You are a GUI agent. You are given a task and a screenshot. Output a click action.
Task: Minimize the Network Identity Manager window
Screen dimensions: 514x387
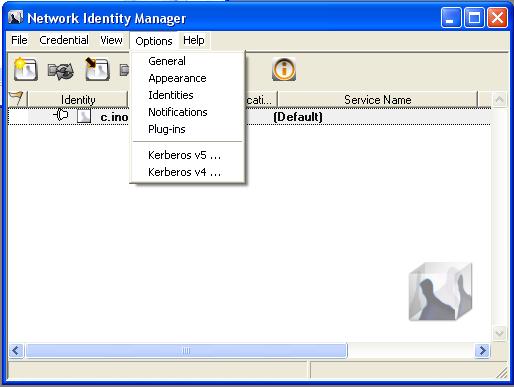pyautogui.click(x=451, y=17)
